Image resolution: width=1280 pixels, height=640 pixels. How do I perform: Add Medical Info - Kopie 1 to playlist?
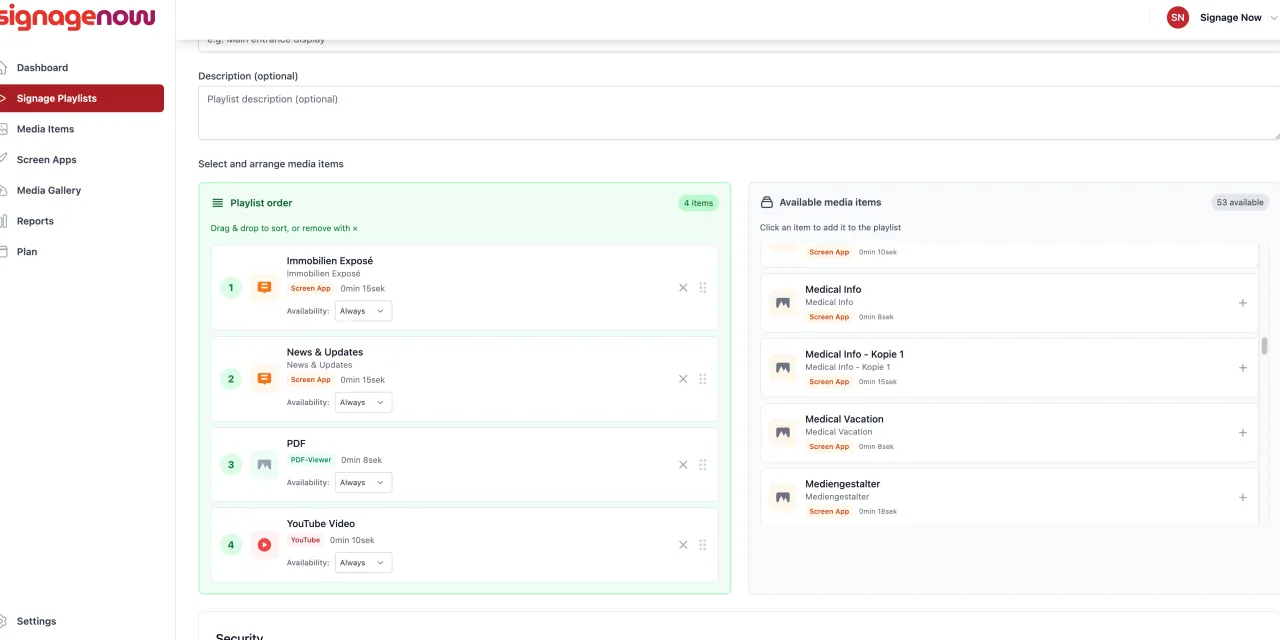(1243, 368)
